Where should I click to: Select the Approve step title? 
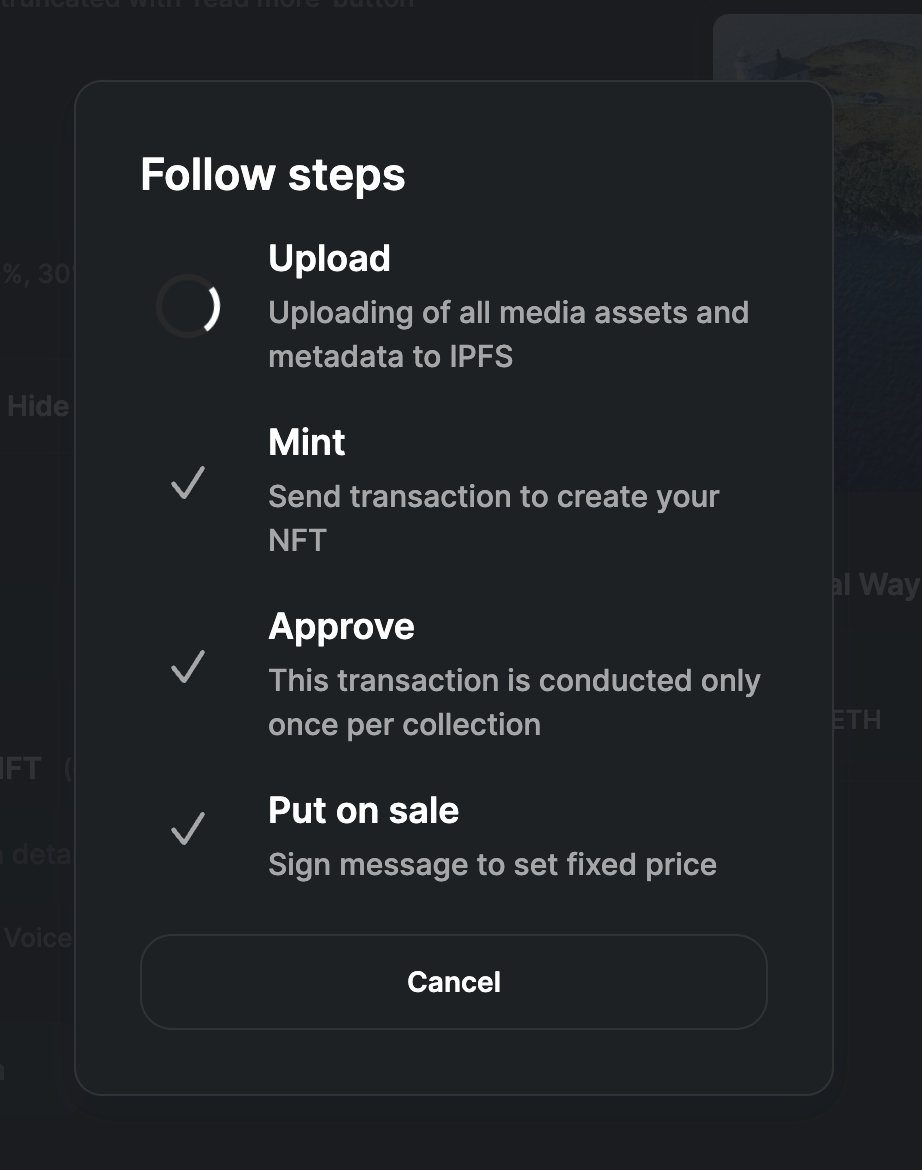pos(341,626)
